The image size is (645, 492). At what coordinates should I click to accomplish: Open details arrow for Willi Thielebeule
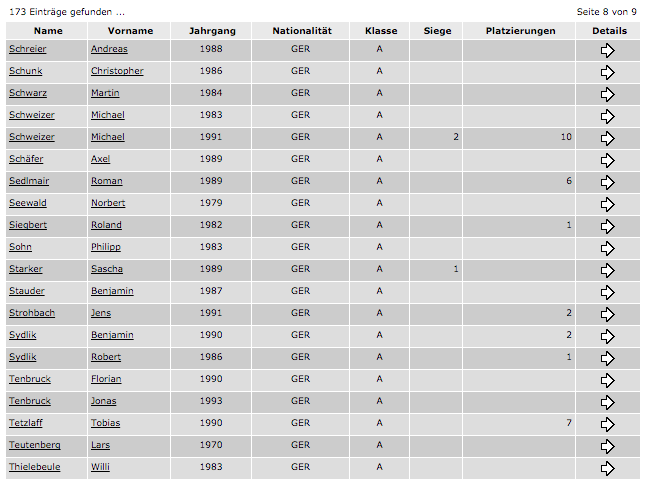point(607,468)
